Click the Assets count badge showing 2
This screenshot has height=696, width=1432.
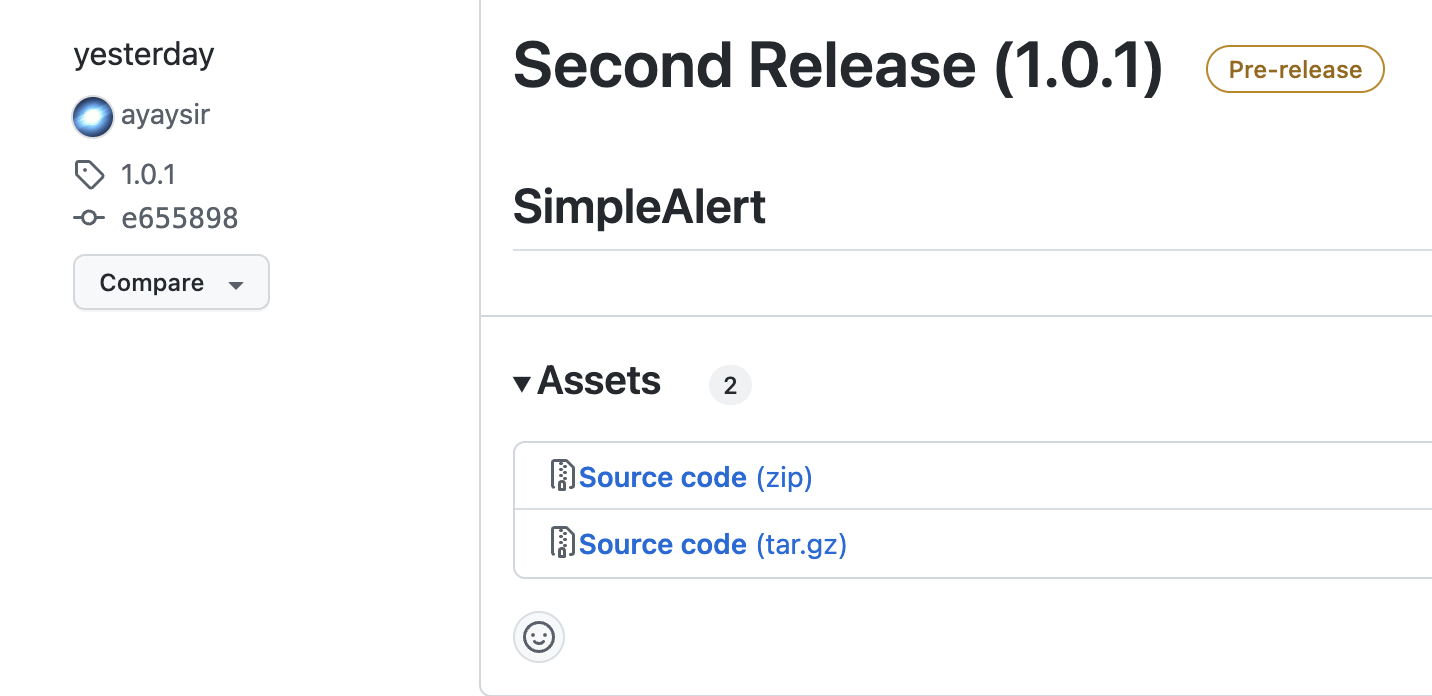point(730,386)
